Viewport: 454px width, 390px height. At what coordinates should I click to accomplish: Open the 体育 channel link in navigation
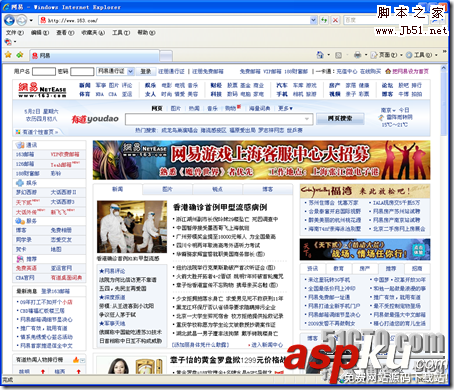point(85,94)
